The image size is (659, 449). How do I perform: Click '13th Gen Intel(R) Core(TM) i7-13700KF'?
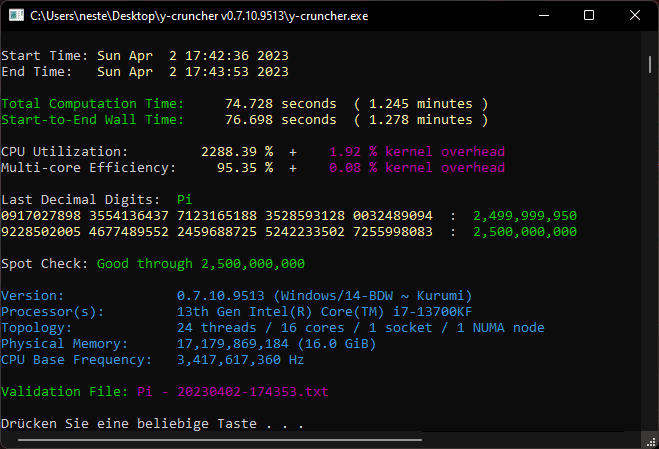pos(324,312)
